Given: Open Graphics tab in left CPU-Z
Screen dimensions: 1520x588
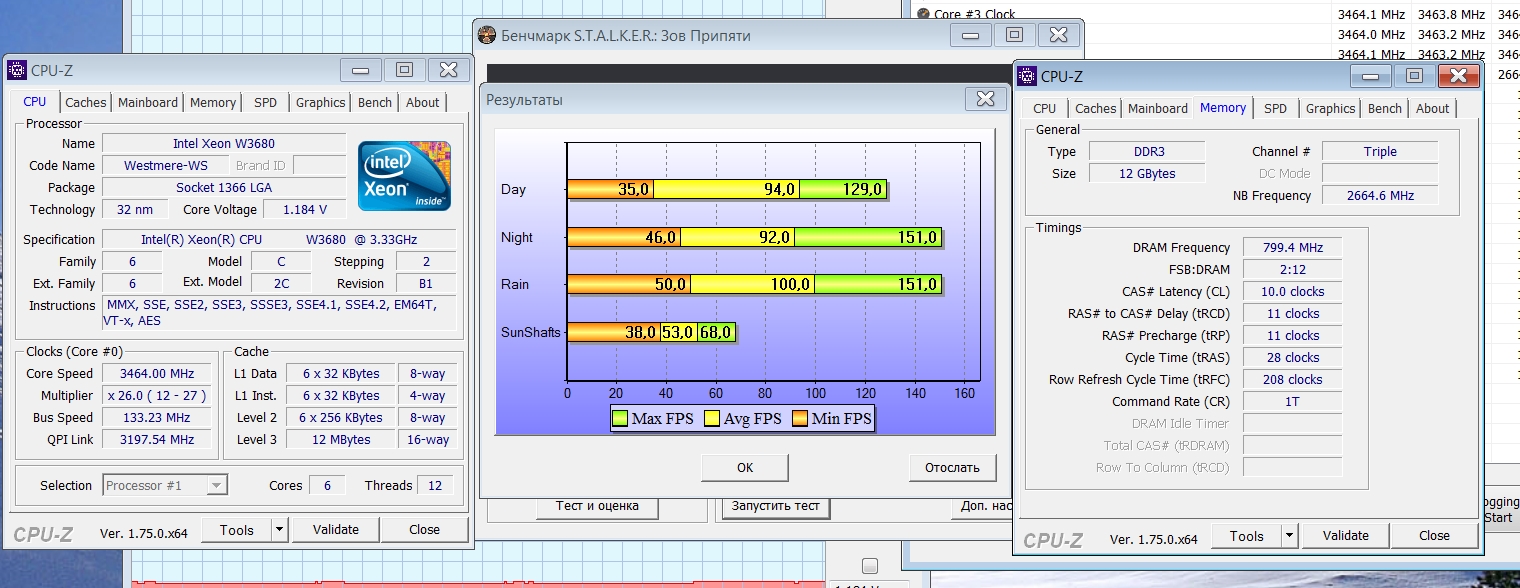Looking at the screenshot, I should pyautogui.click(x=321, y=102).
